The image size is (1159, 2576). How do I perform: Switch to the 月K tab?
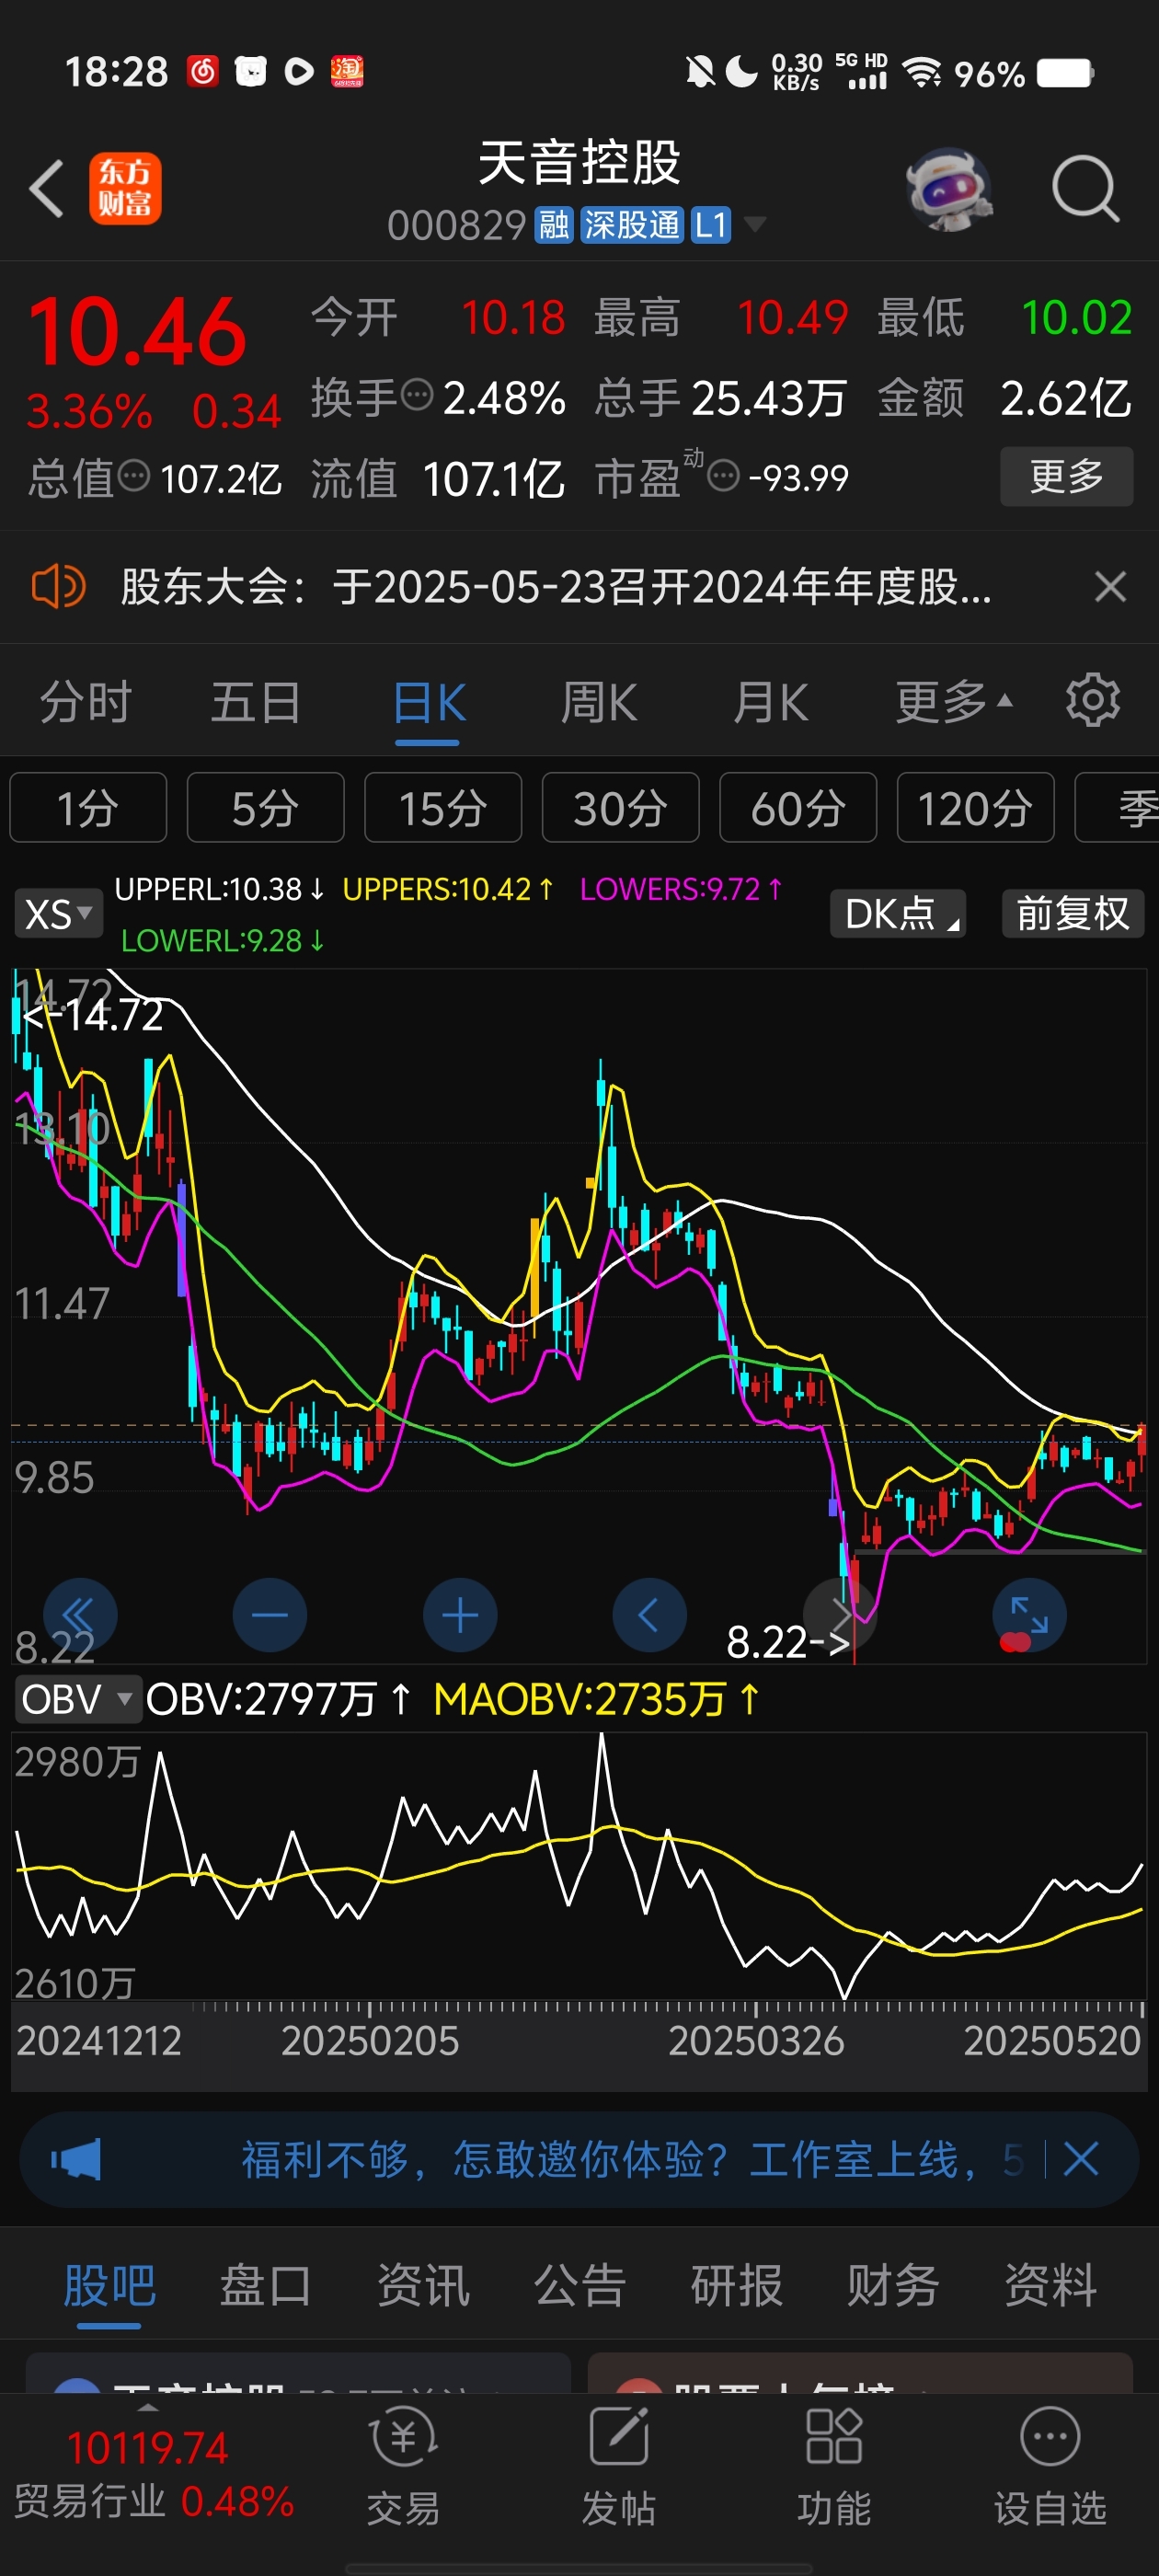tap(770, 701)
